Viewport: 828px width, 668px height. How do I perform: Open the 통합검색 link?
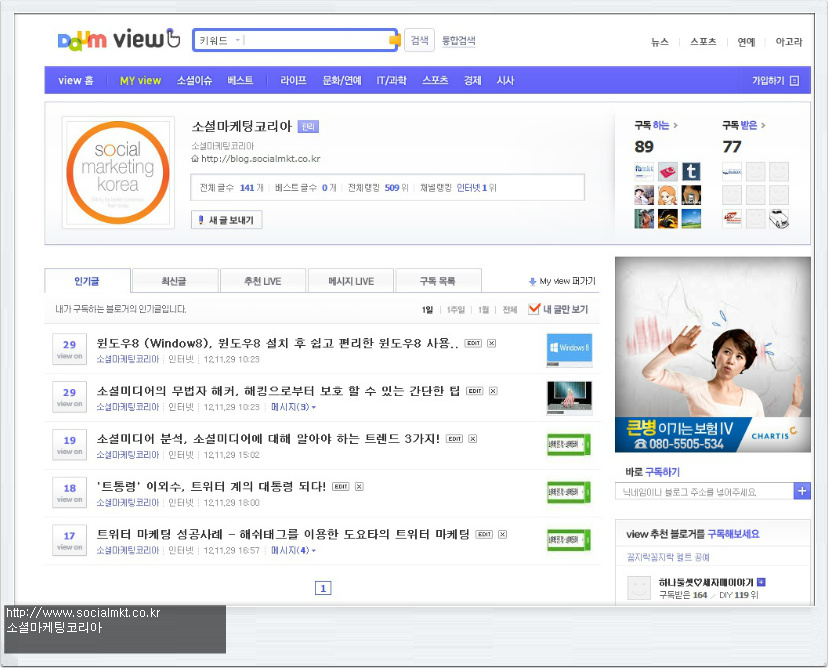tap(458, 41)
